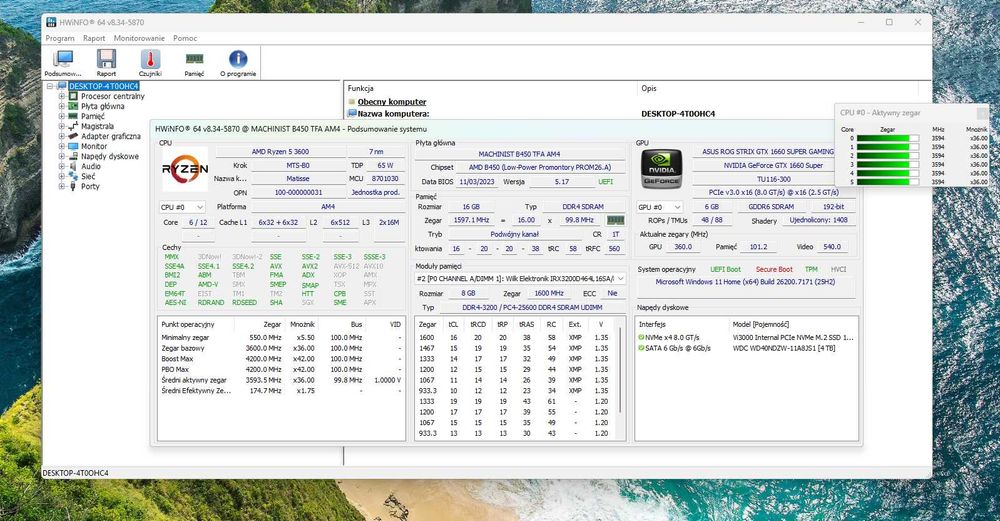Click the Monitor tree icon
This screenshot has height=521, width=1000.
point(73,146)
